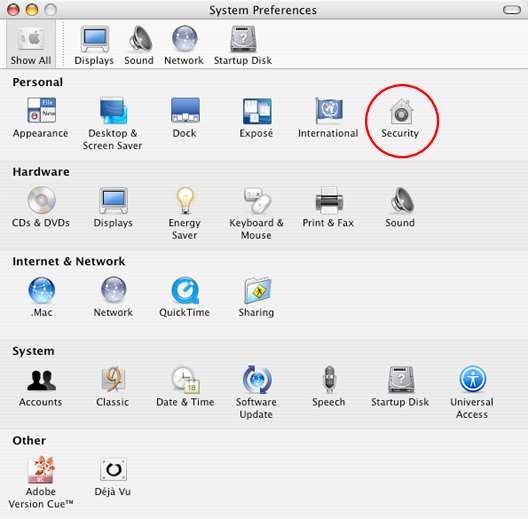Click the window zoom button in title bar
The image size is (528, 519).
click(x=51, y=10)
